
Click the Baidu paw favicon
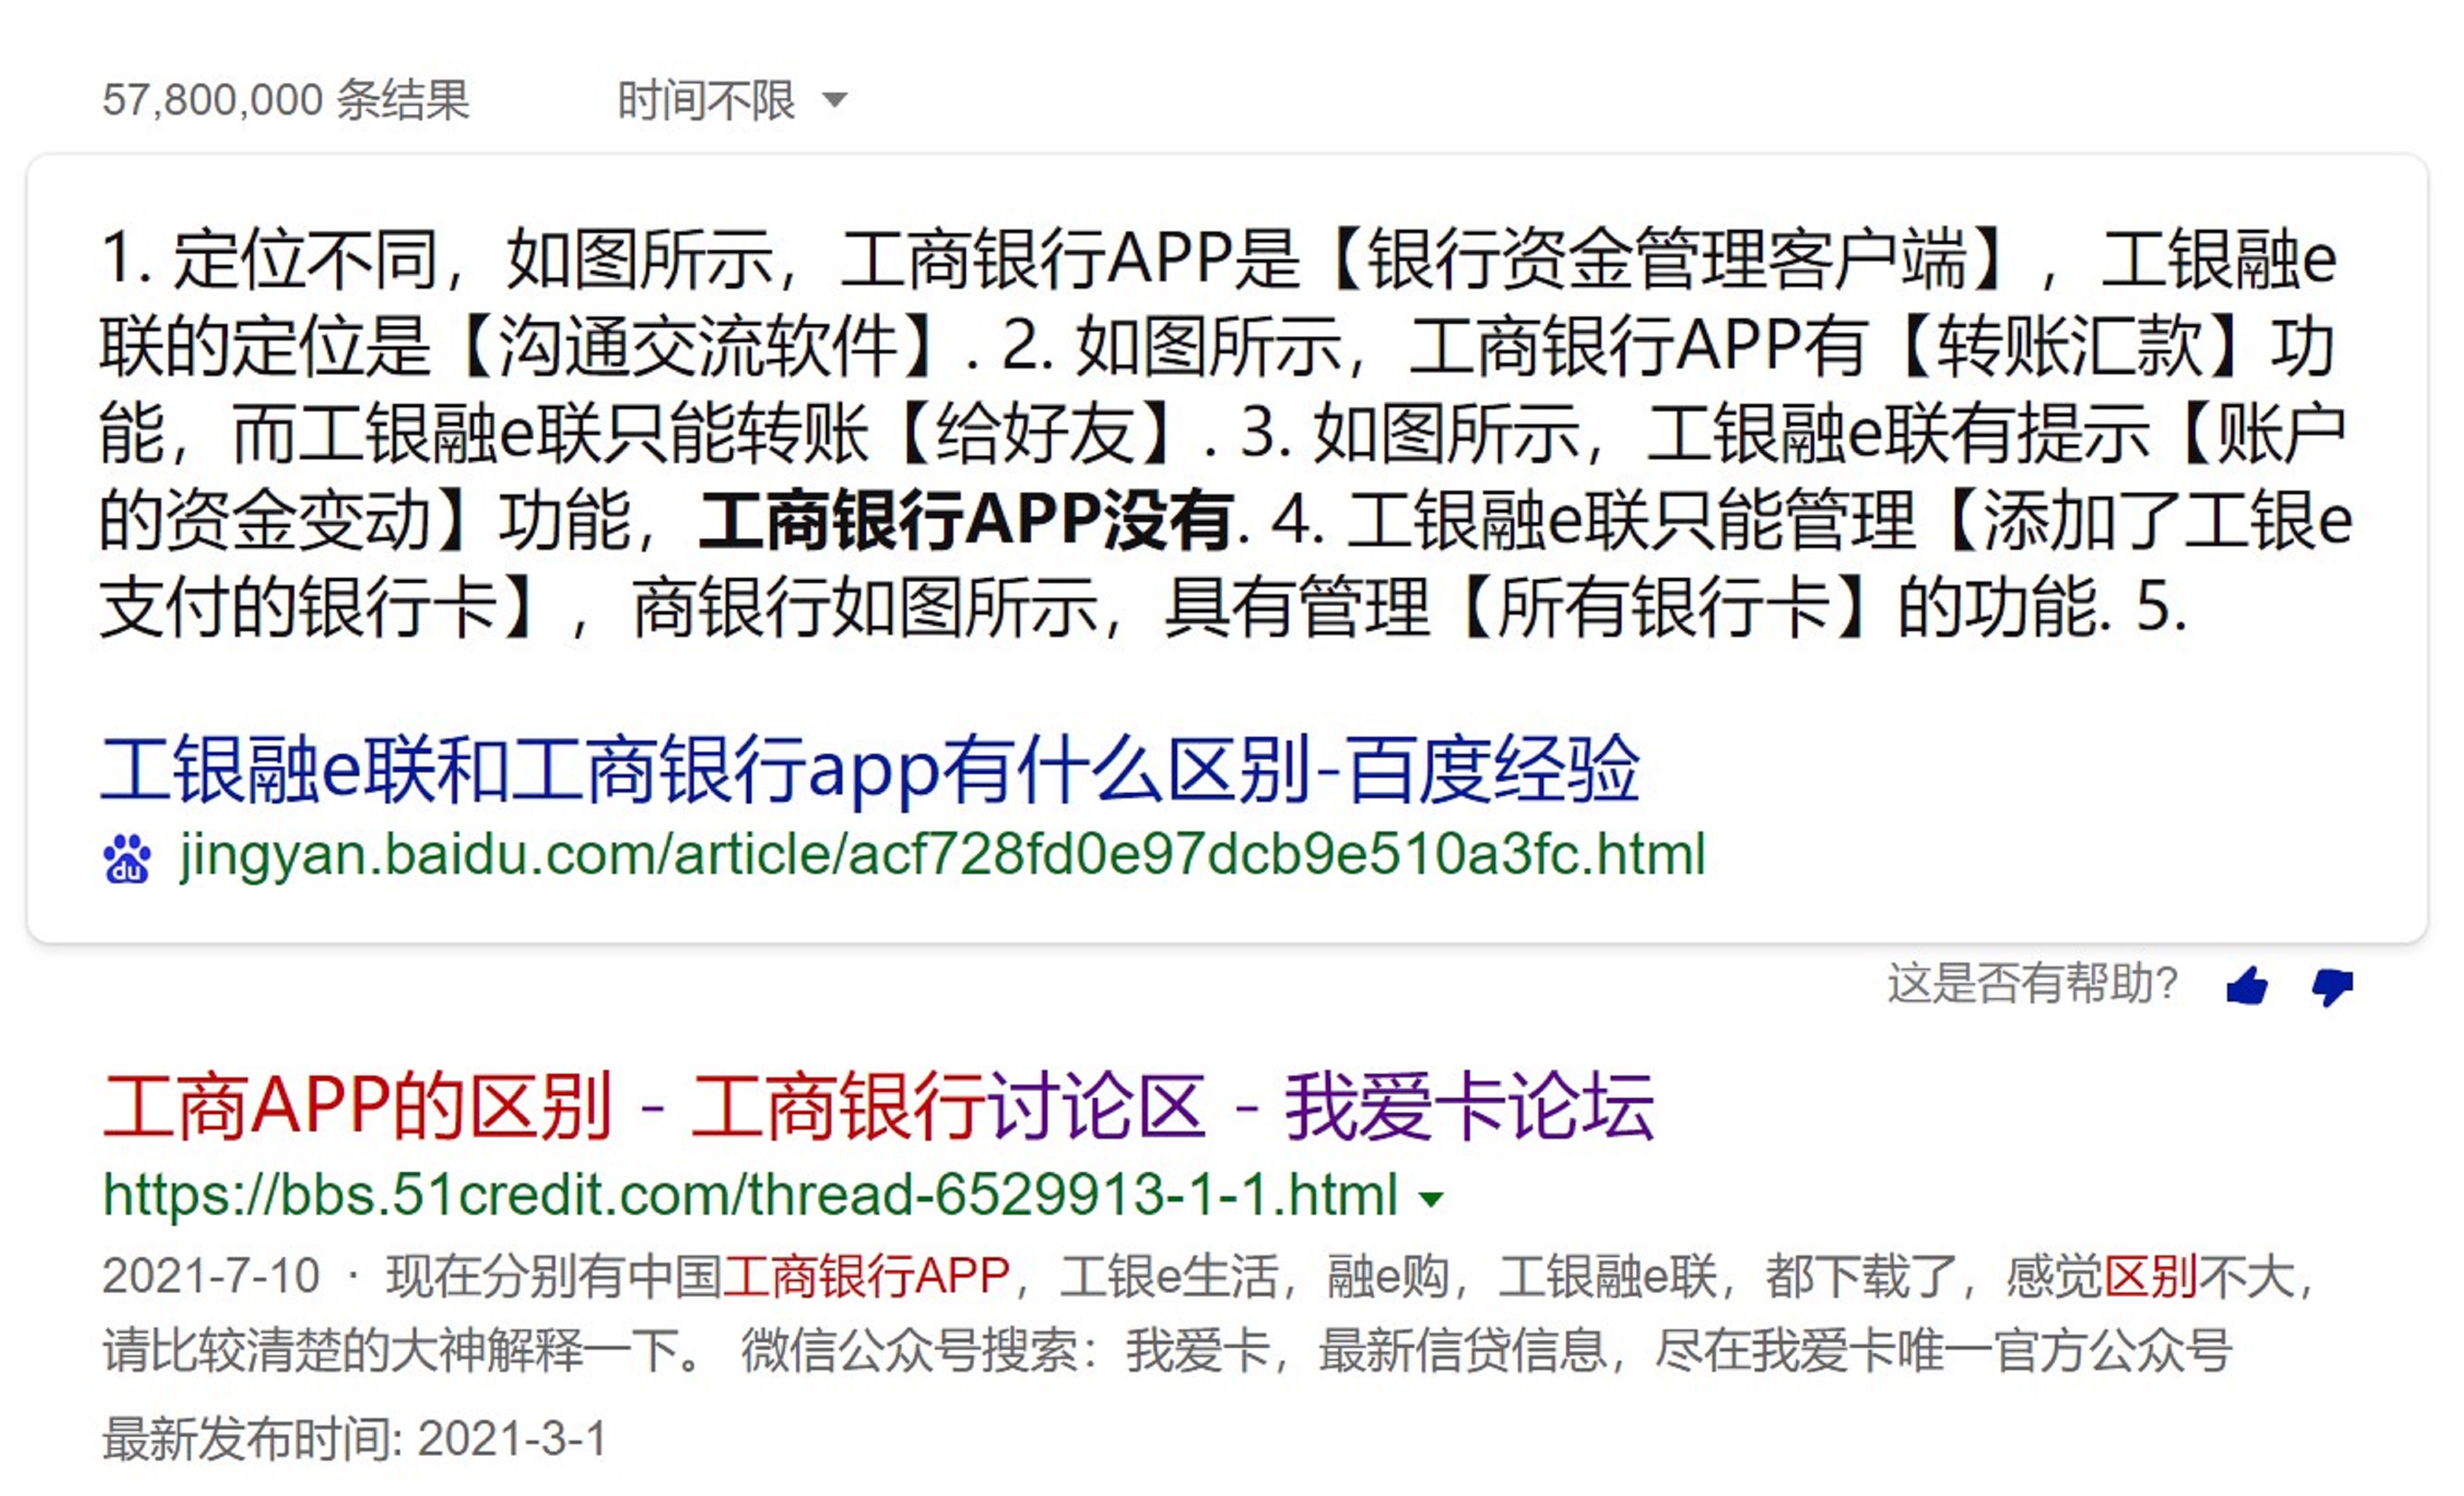pos(127,858)
